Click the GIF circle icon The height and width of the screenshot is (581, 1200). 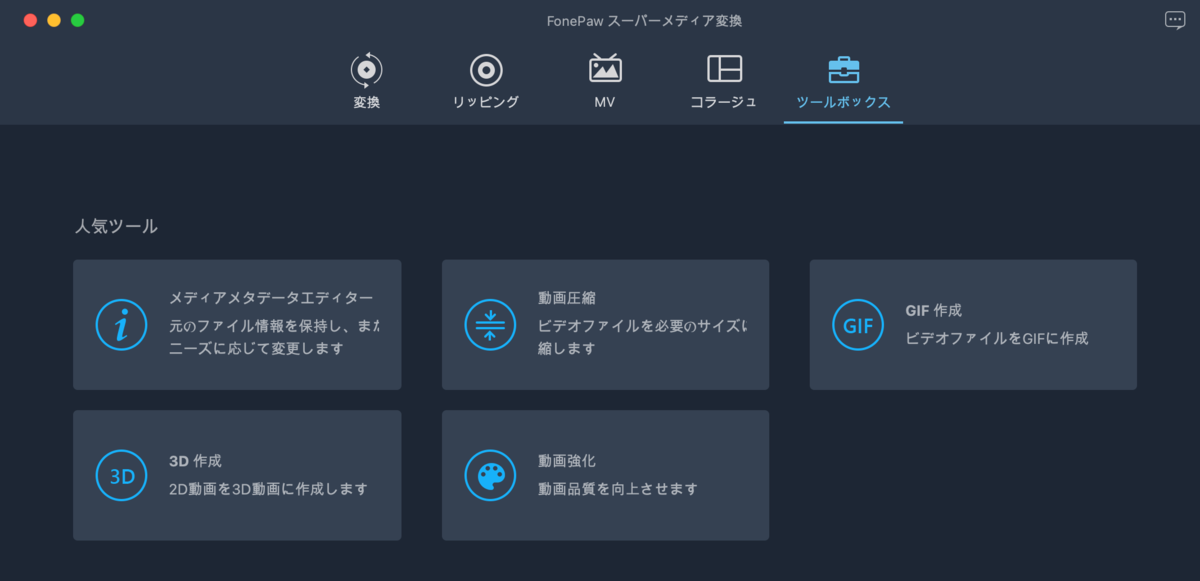click(858, 325)
